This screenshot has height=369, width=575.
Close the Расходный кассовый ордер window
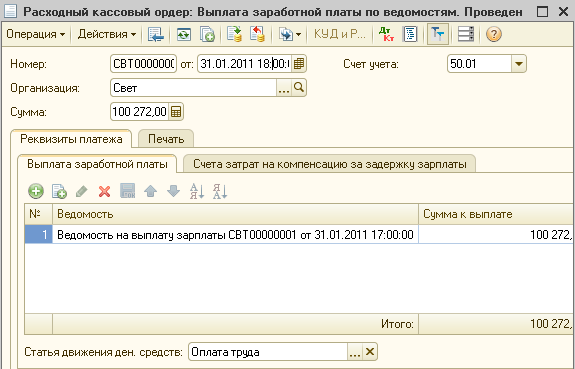563,12
